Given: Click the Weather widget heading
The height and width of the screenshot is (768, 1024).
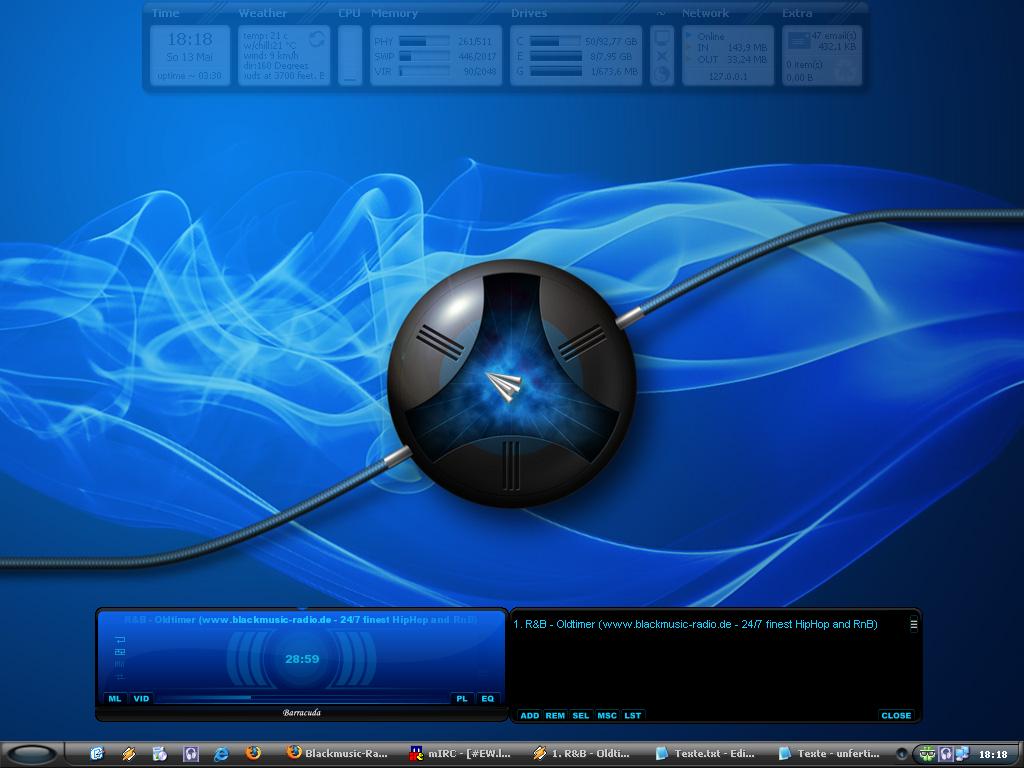Looking at the screenshot, I should tap(263, 13).
